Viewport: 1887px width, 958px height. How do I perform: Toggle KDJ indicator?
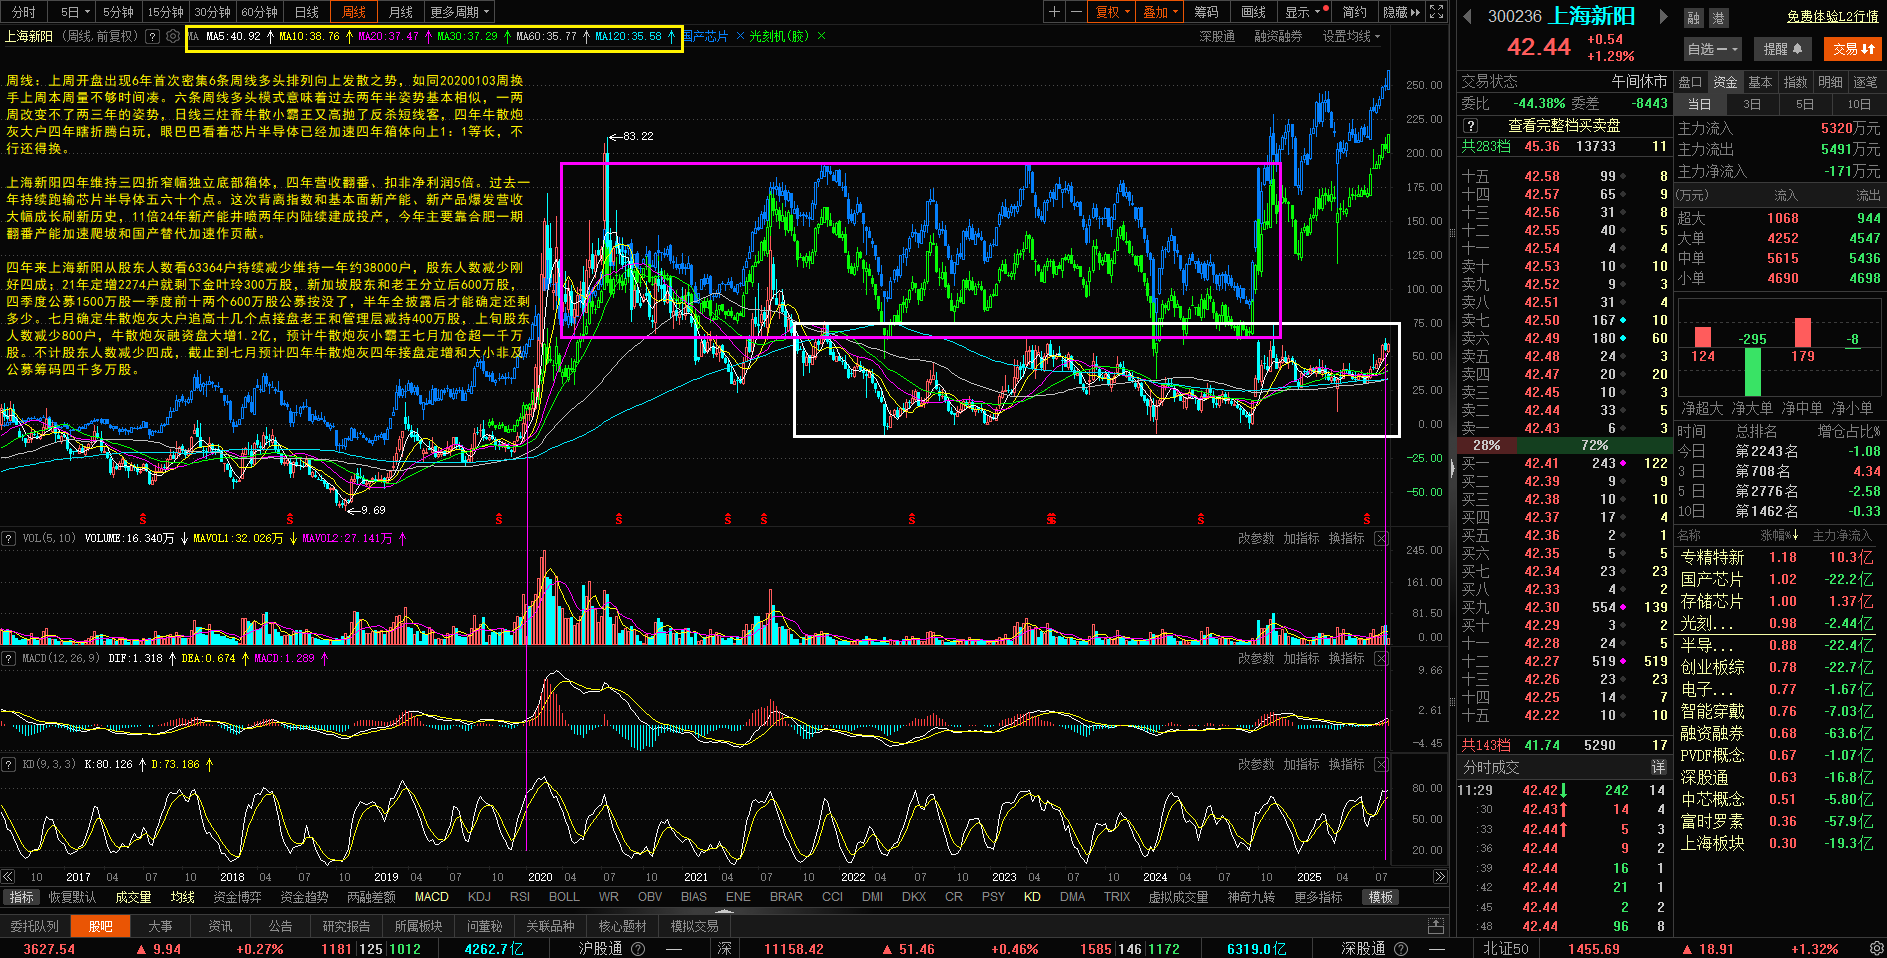480,897
